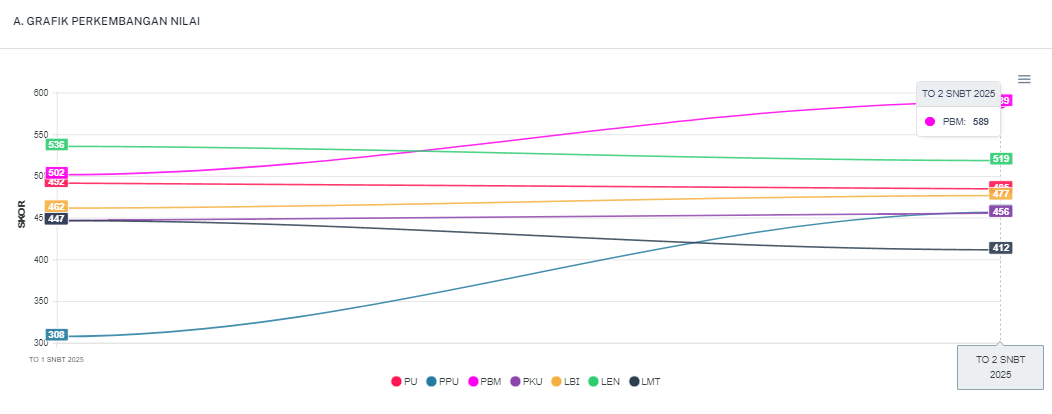This screenshot has width=1052, height=414.
Task: Click the PBM 589 tooltip entry
Action: (958, 121)
